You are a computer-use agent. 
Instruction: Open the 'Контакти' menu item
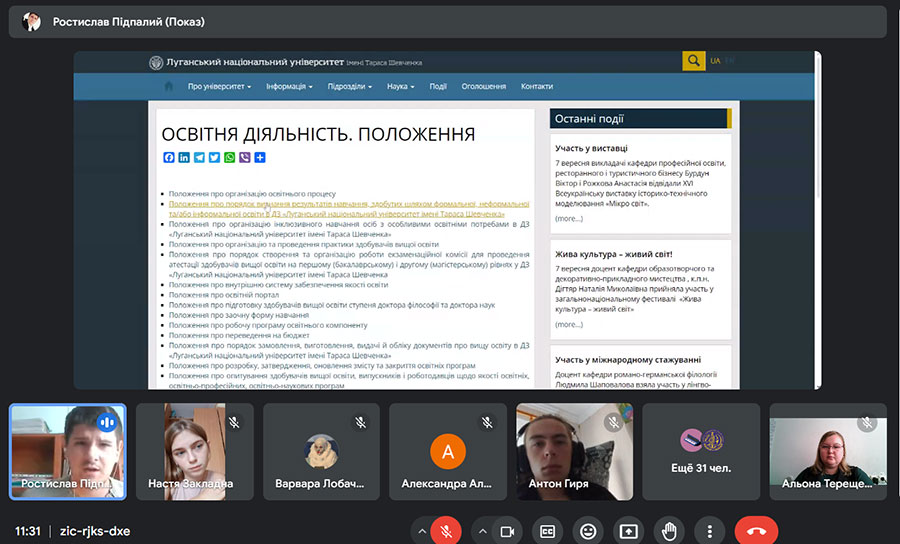pos(537,87)
